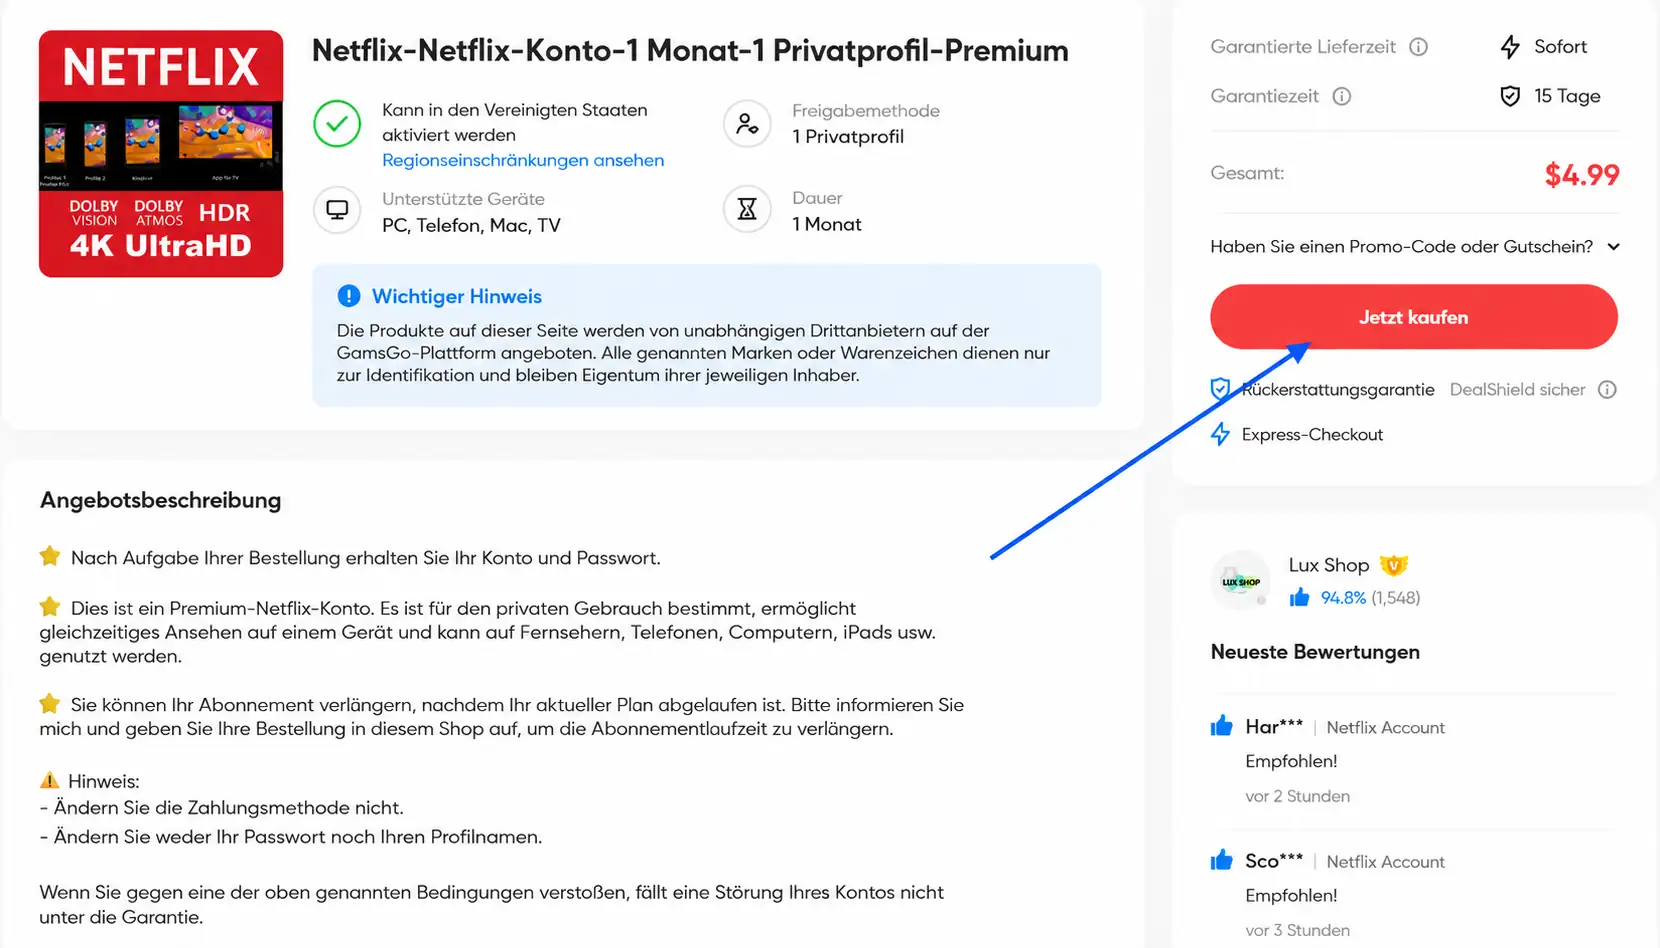Click the PC, Telefon, Mac, TV value
This screenshot has width=1660, height=948.
[x=471, y=225]
